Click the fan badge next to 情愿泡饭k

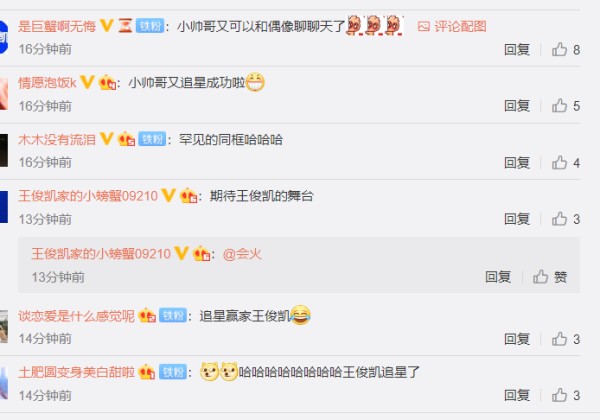(x=108, y=83)
